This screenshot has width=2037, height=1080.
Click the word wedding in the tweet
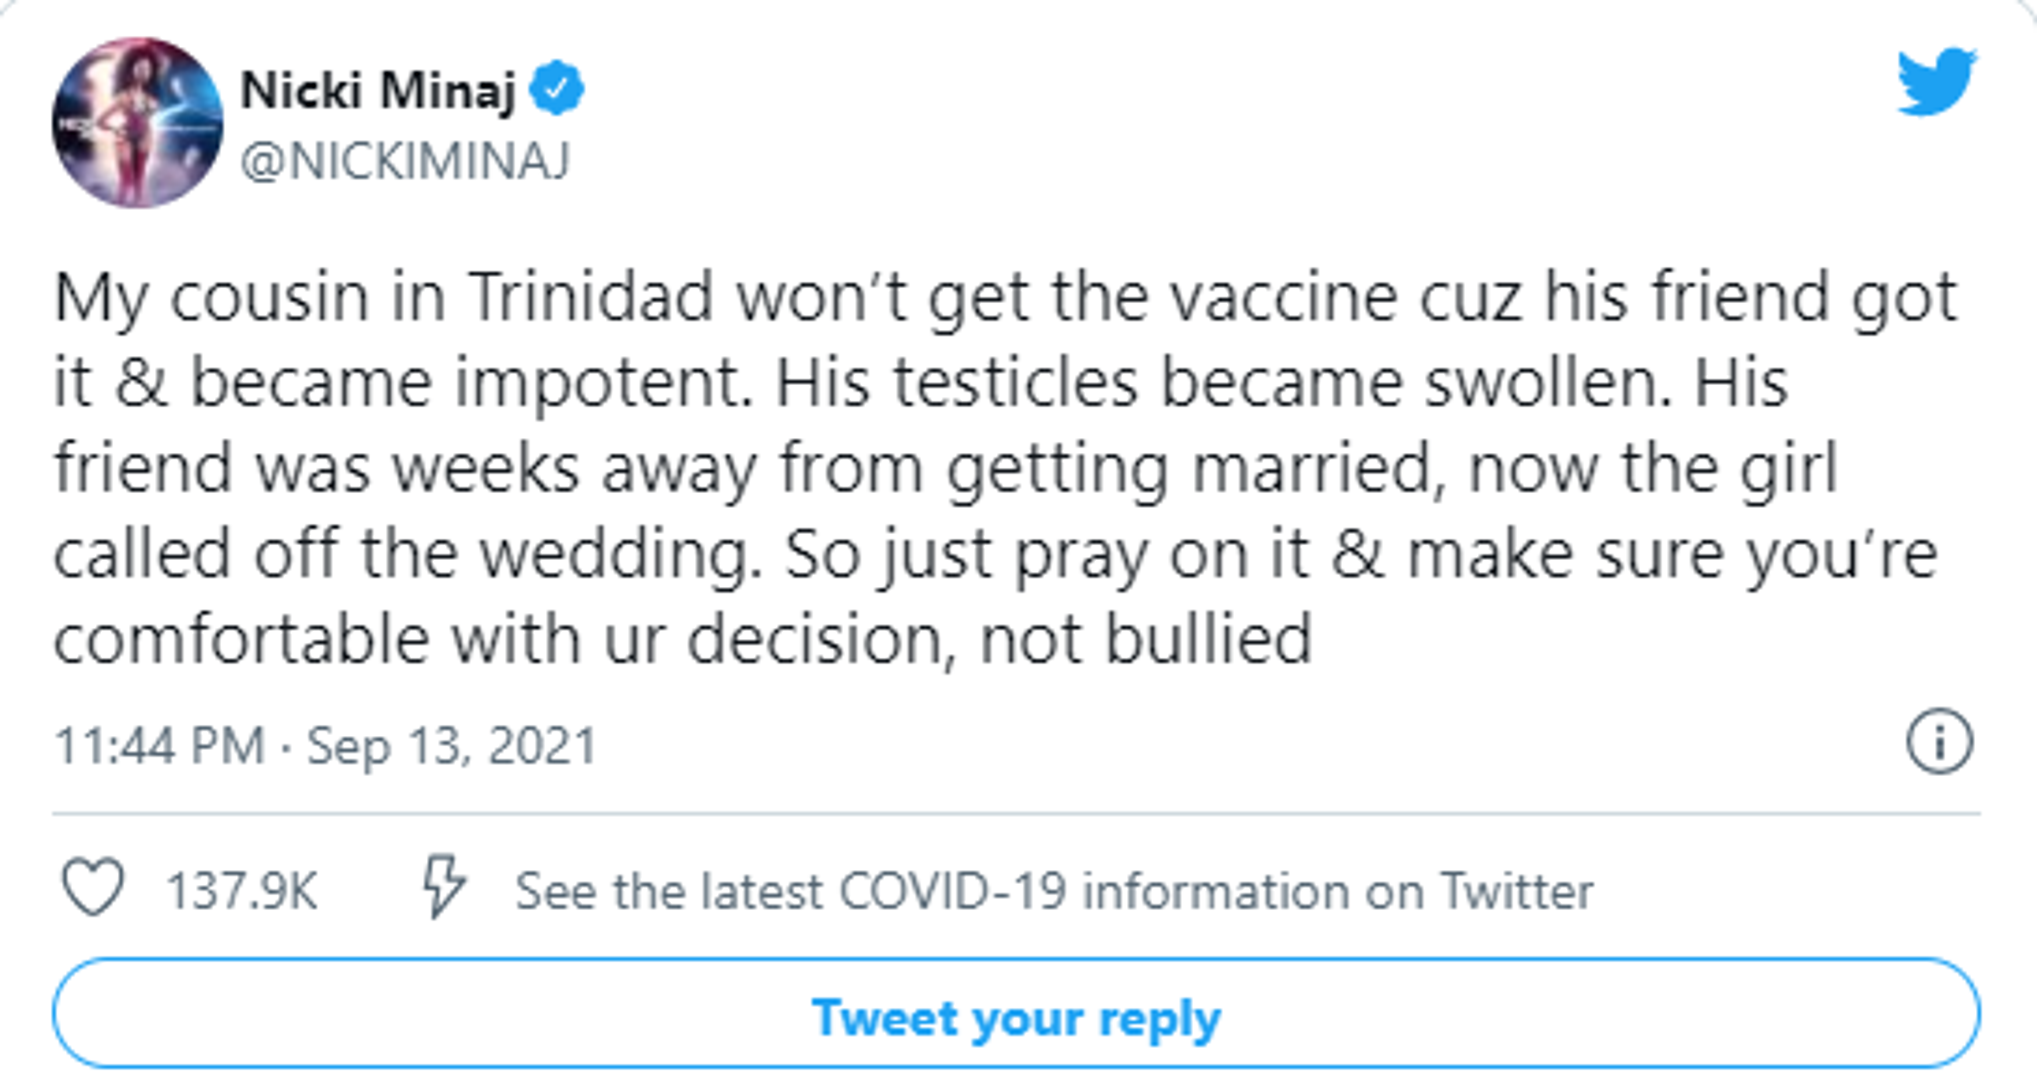(614, 554)
